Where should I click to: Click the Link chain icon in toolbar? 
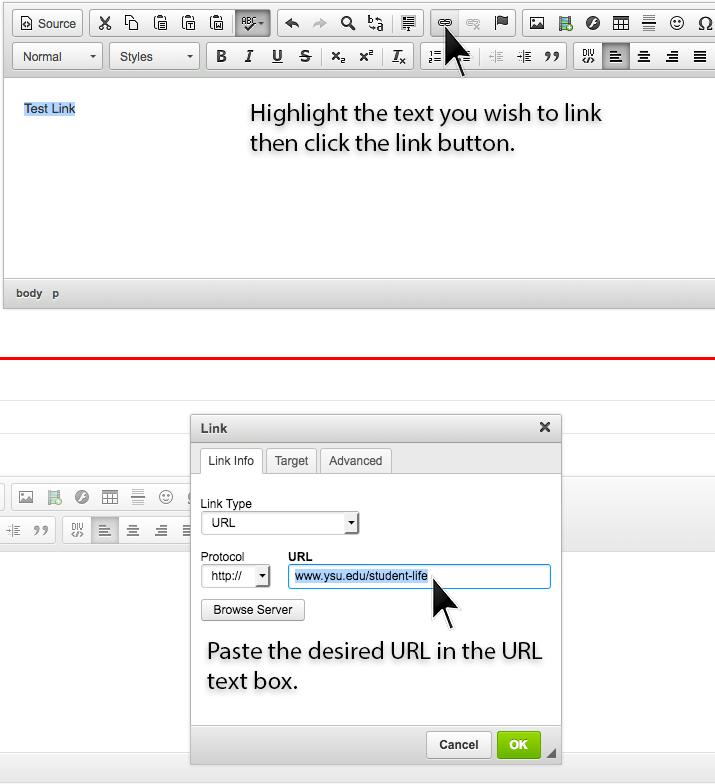(x=445, y=23)
